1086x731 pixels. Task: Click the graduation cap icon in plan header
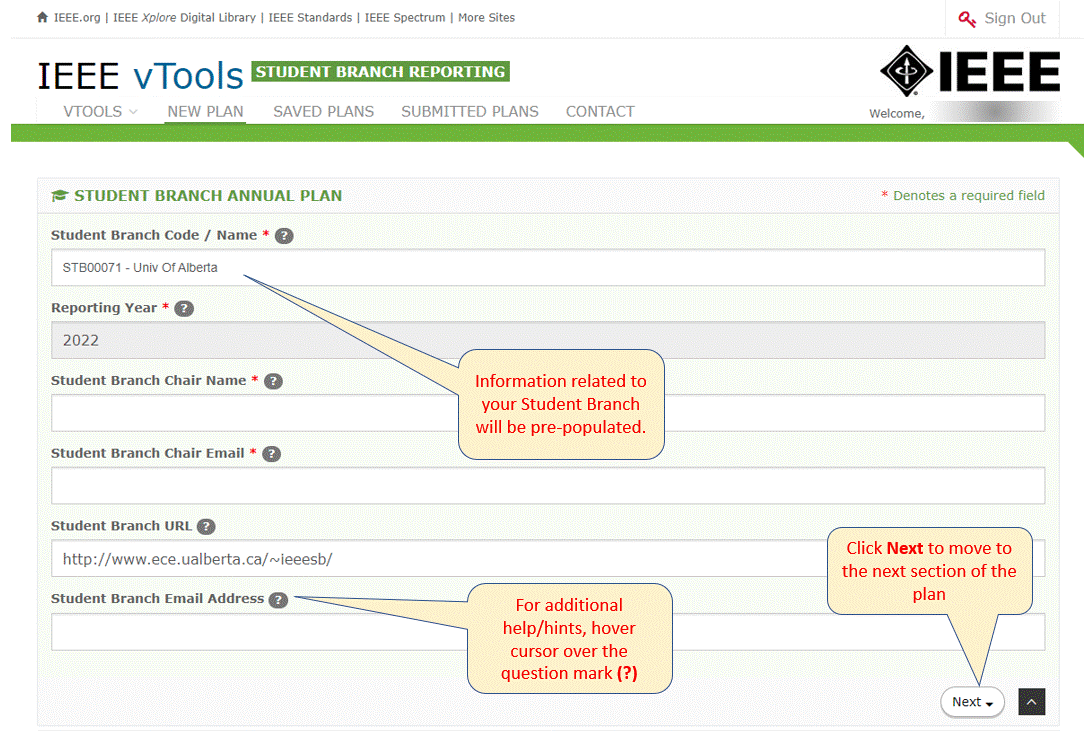60,196
